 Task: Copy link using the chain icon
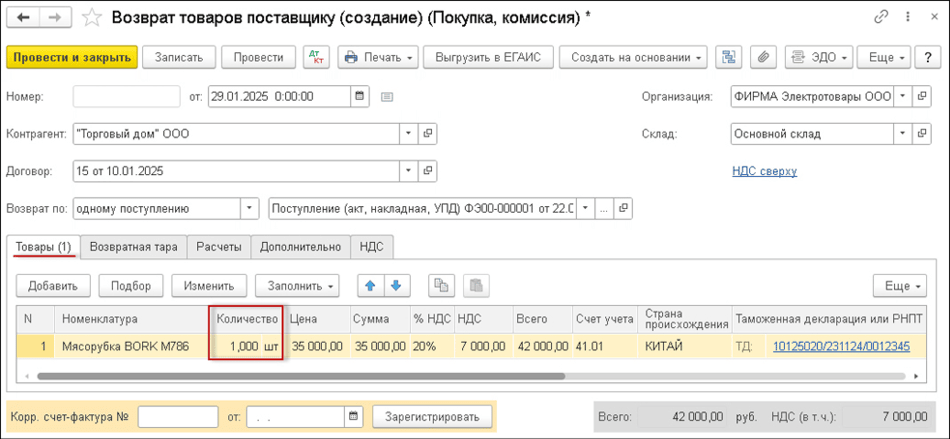pyautogui.click(x=881, y=17)
